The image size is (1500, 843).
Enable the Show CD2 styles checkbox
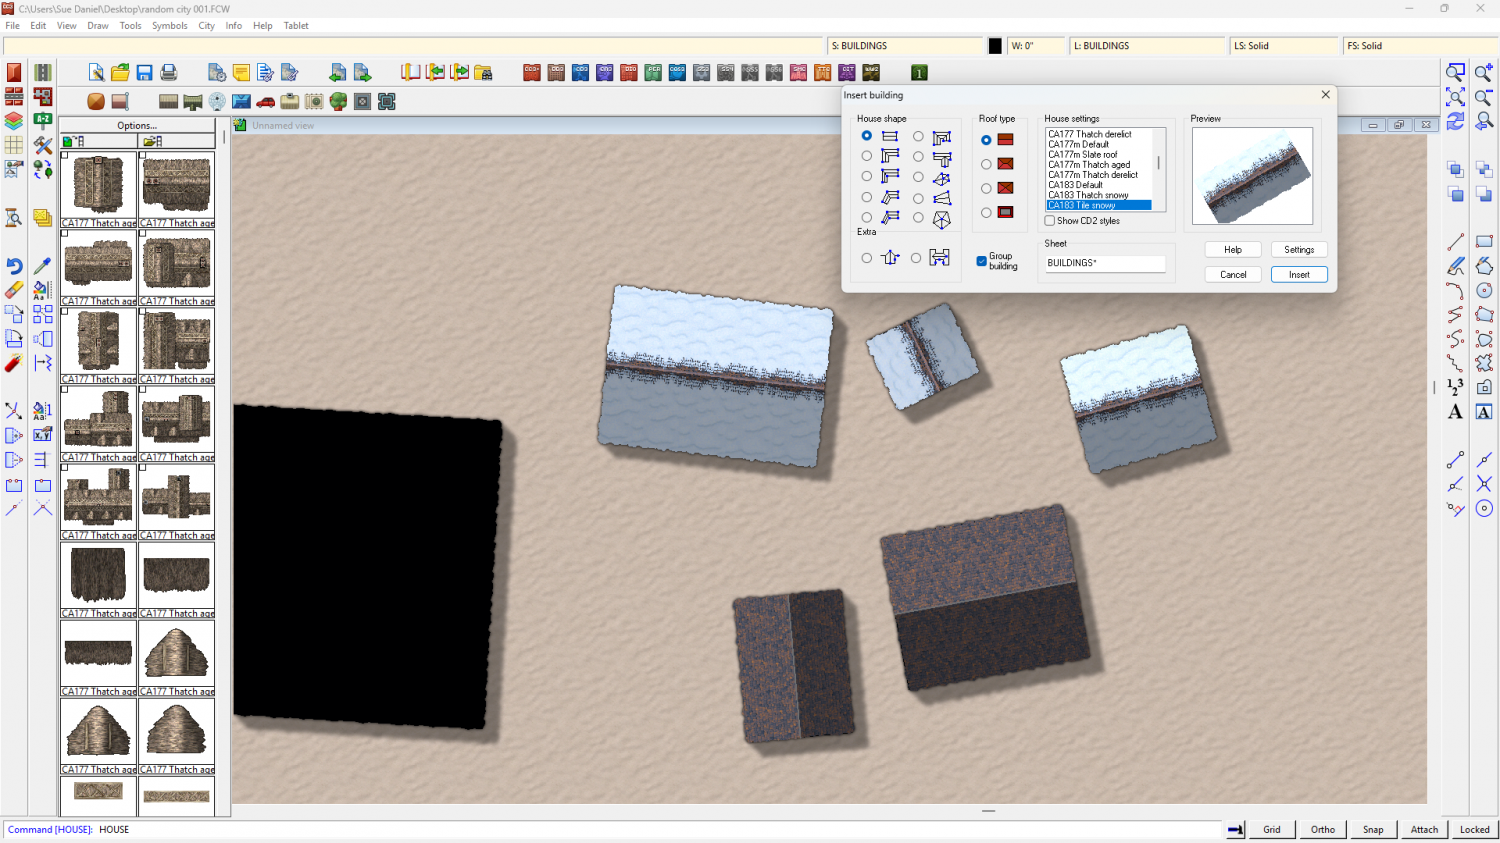[1050, 221]
